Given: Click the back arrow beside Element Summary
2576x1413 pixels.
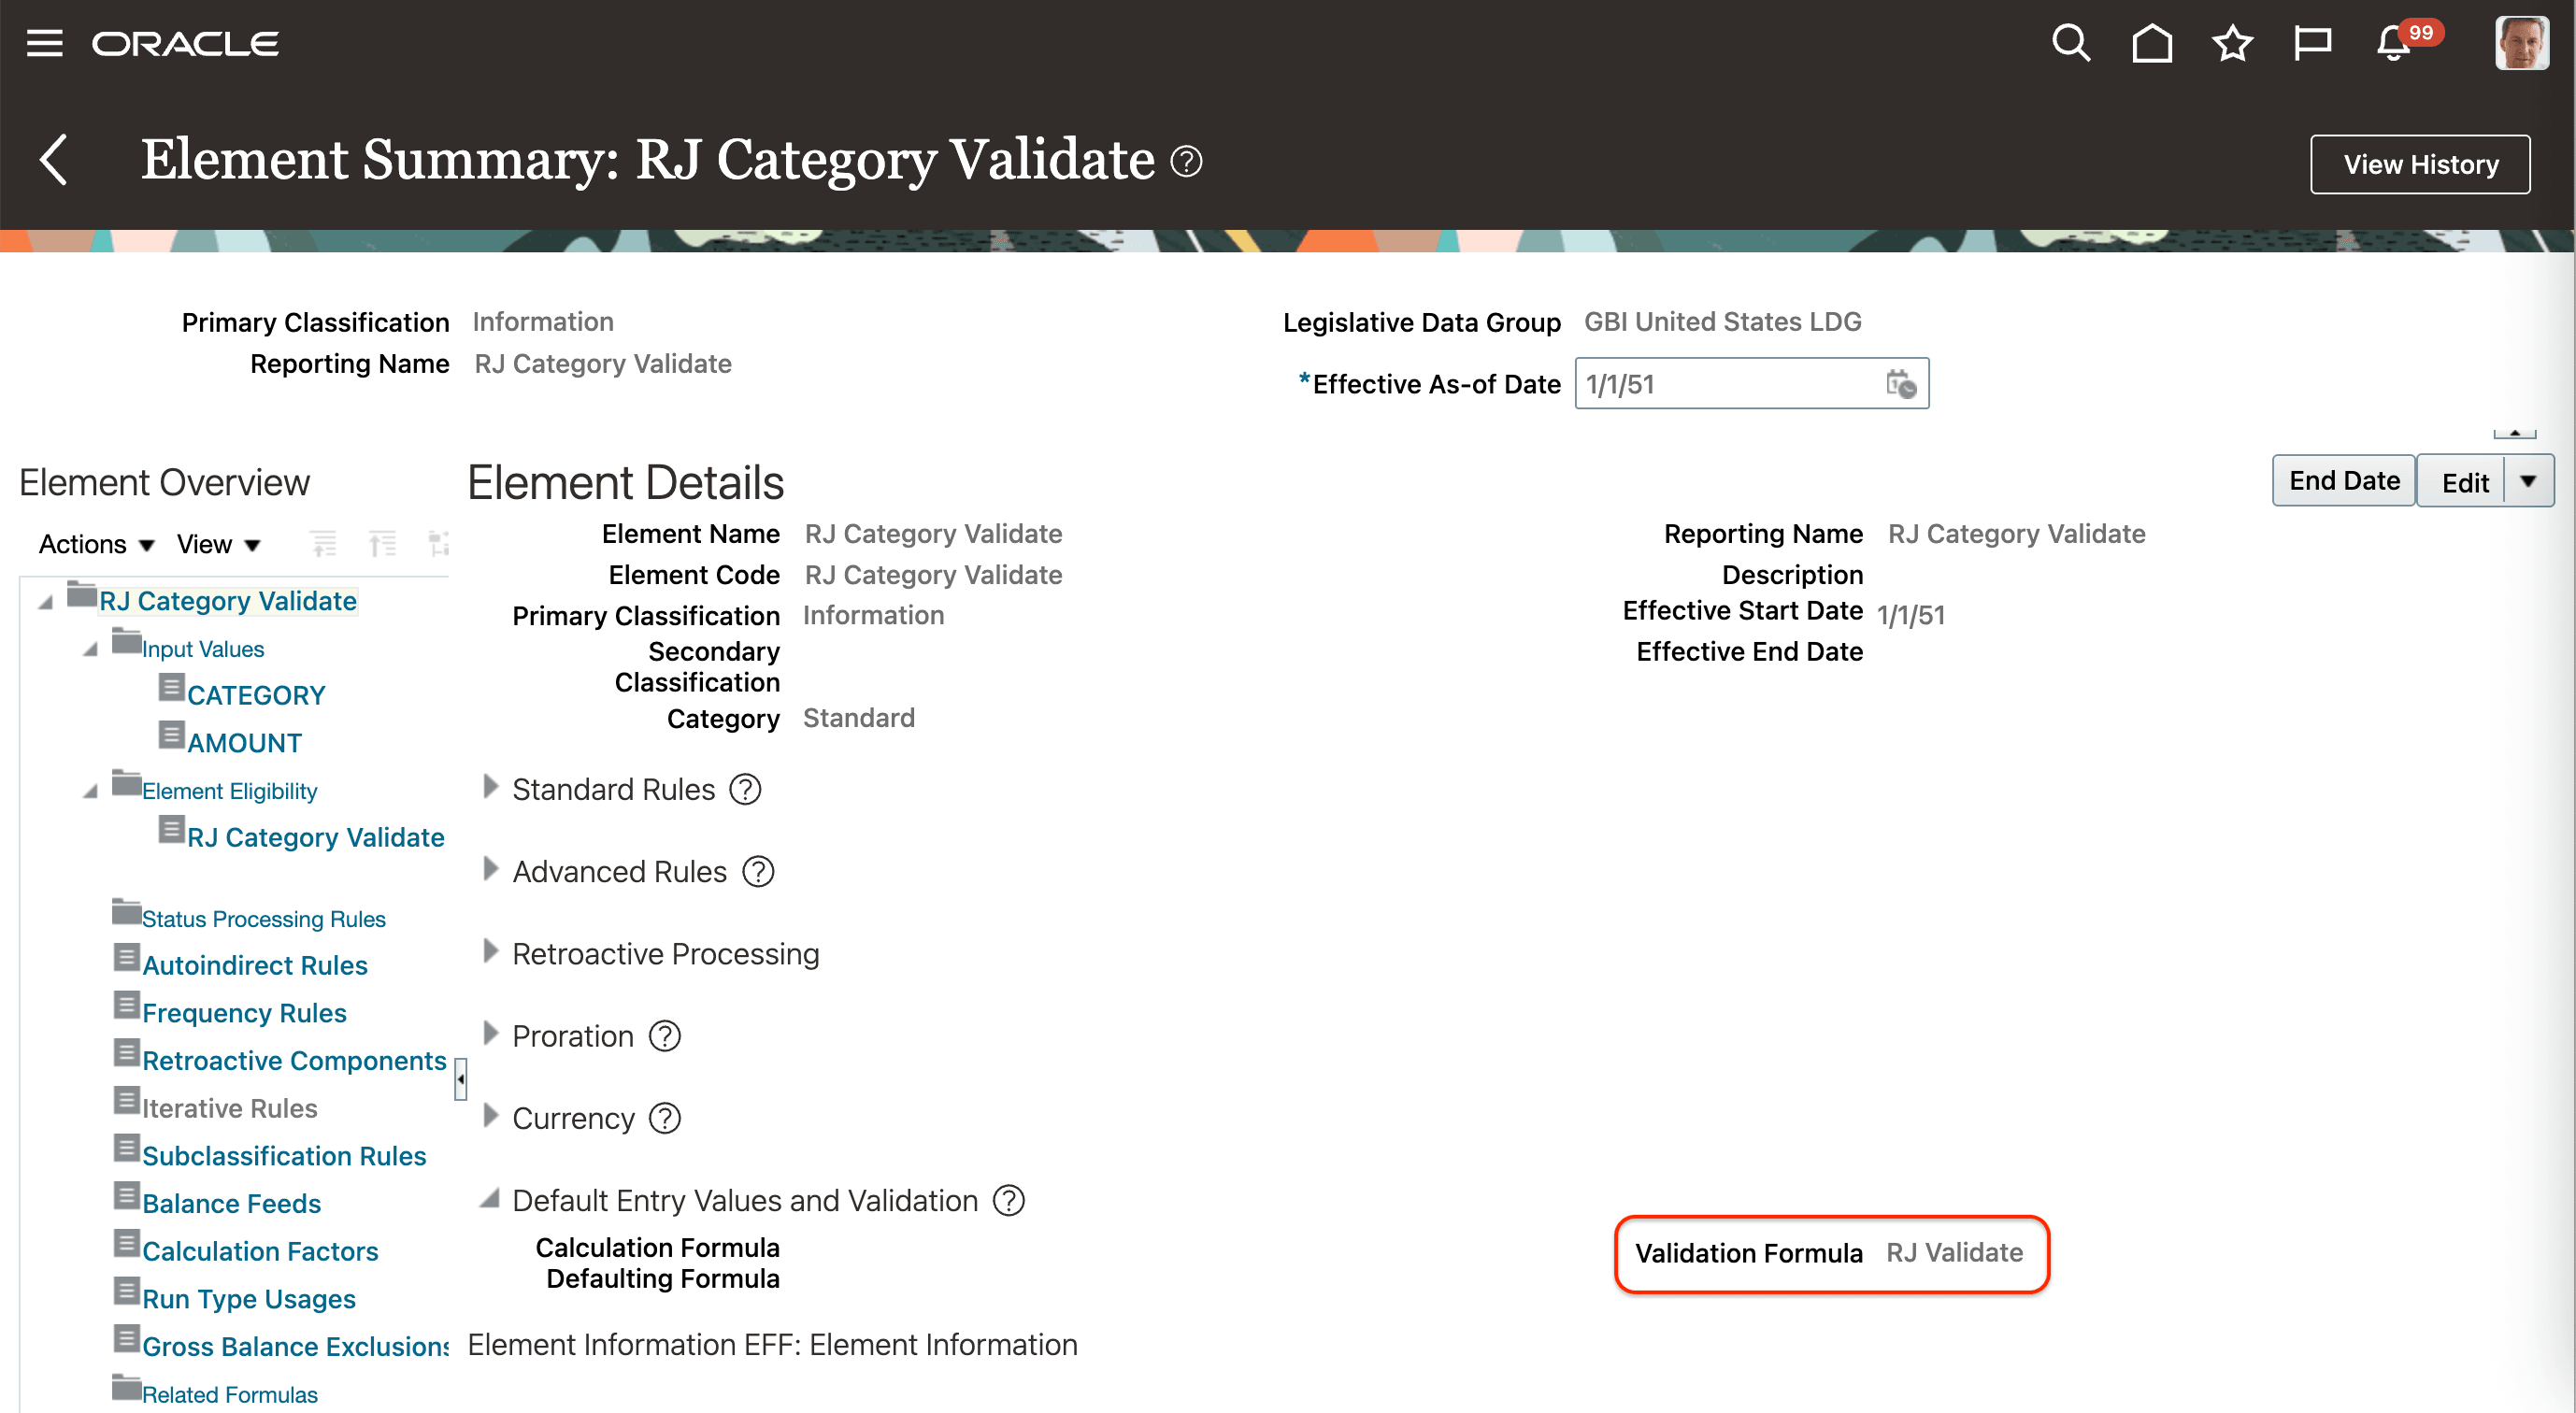Looking at the screenshot, I should click(x=54, y=160).
